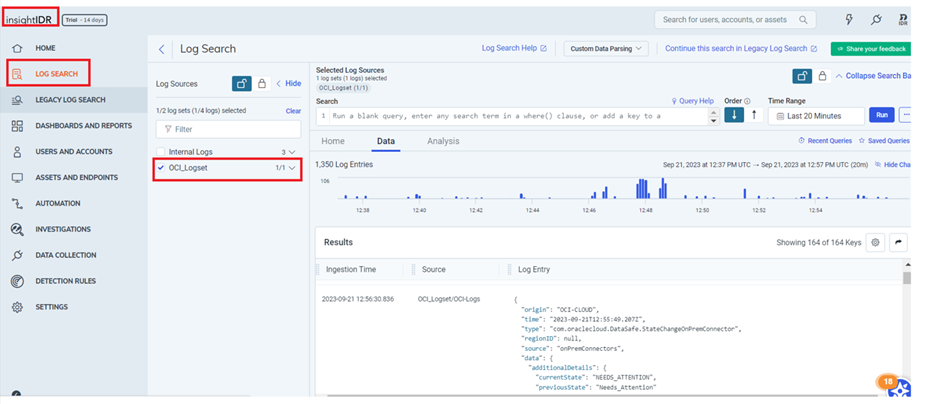Image resolution: width=925 pixels, height=404 pixels.
Task: Open the INVESTIGATIONS section
Action: point(63,229)
